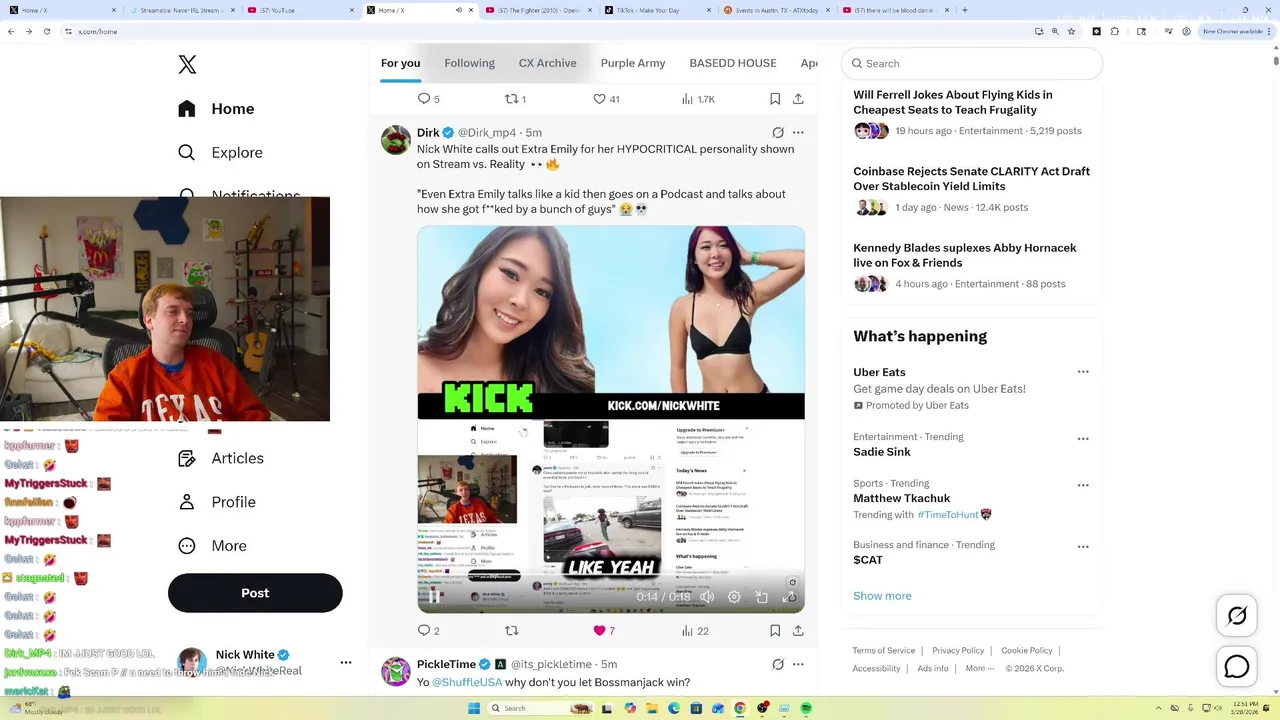
Task: Open the Explore page in sidebar
Action: tap(220, 153)
